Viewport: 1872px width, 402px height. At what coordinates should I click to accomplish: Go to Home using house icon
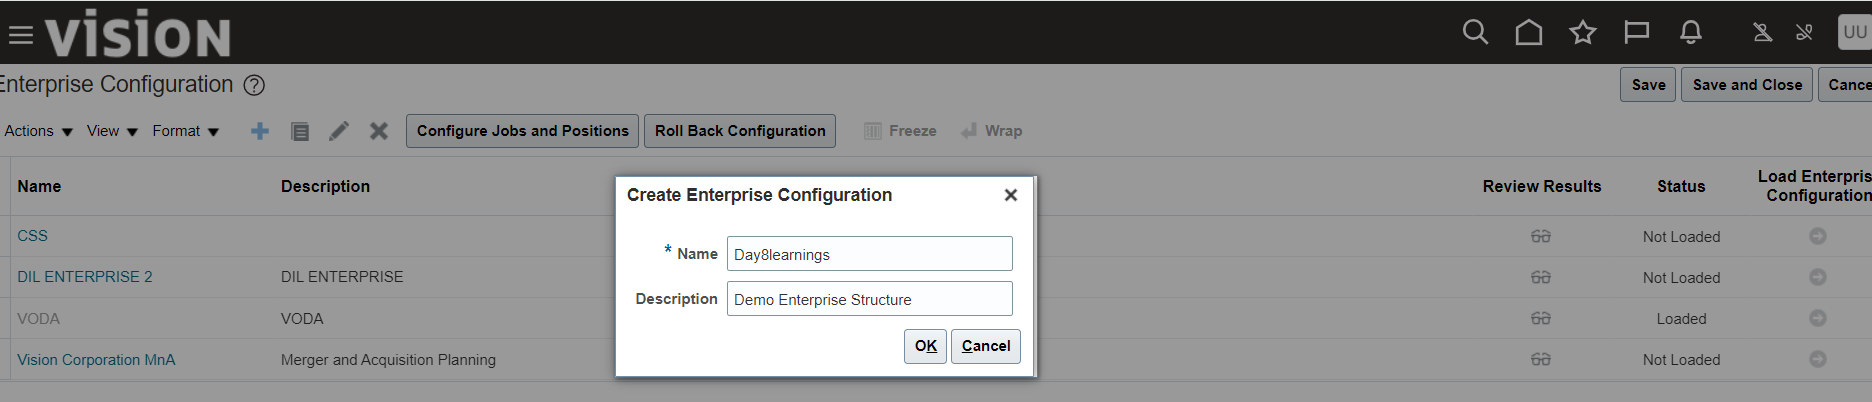coord(1528,33)
